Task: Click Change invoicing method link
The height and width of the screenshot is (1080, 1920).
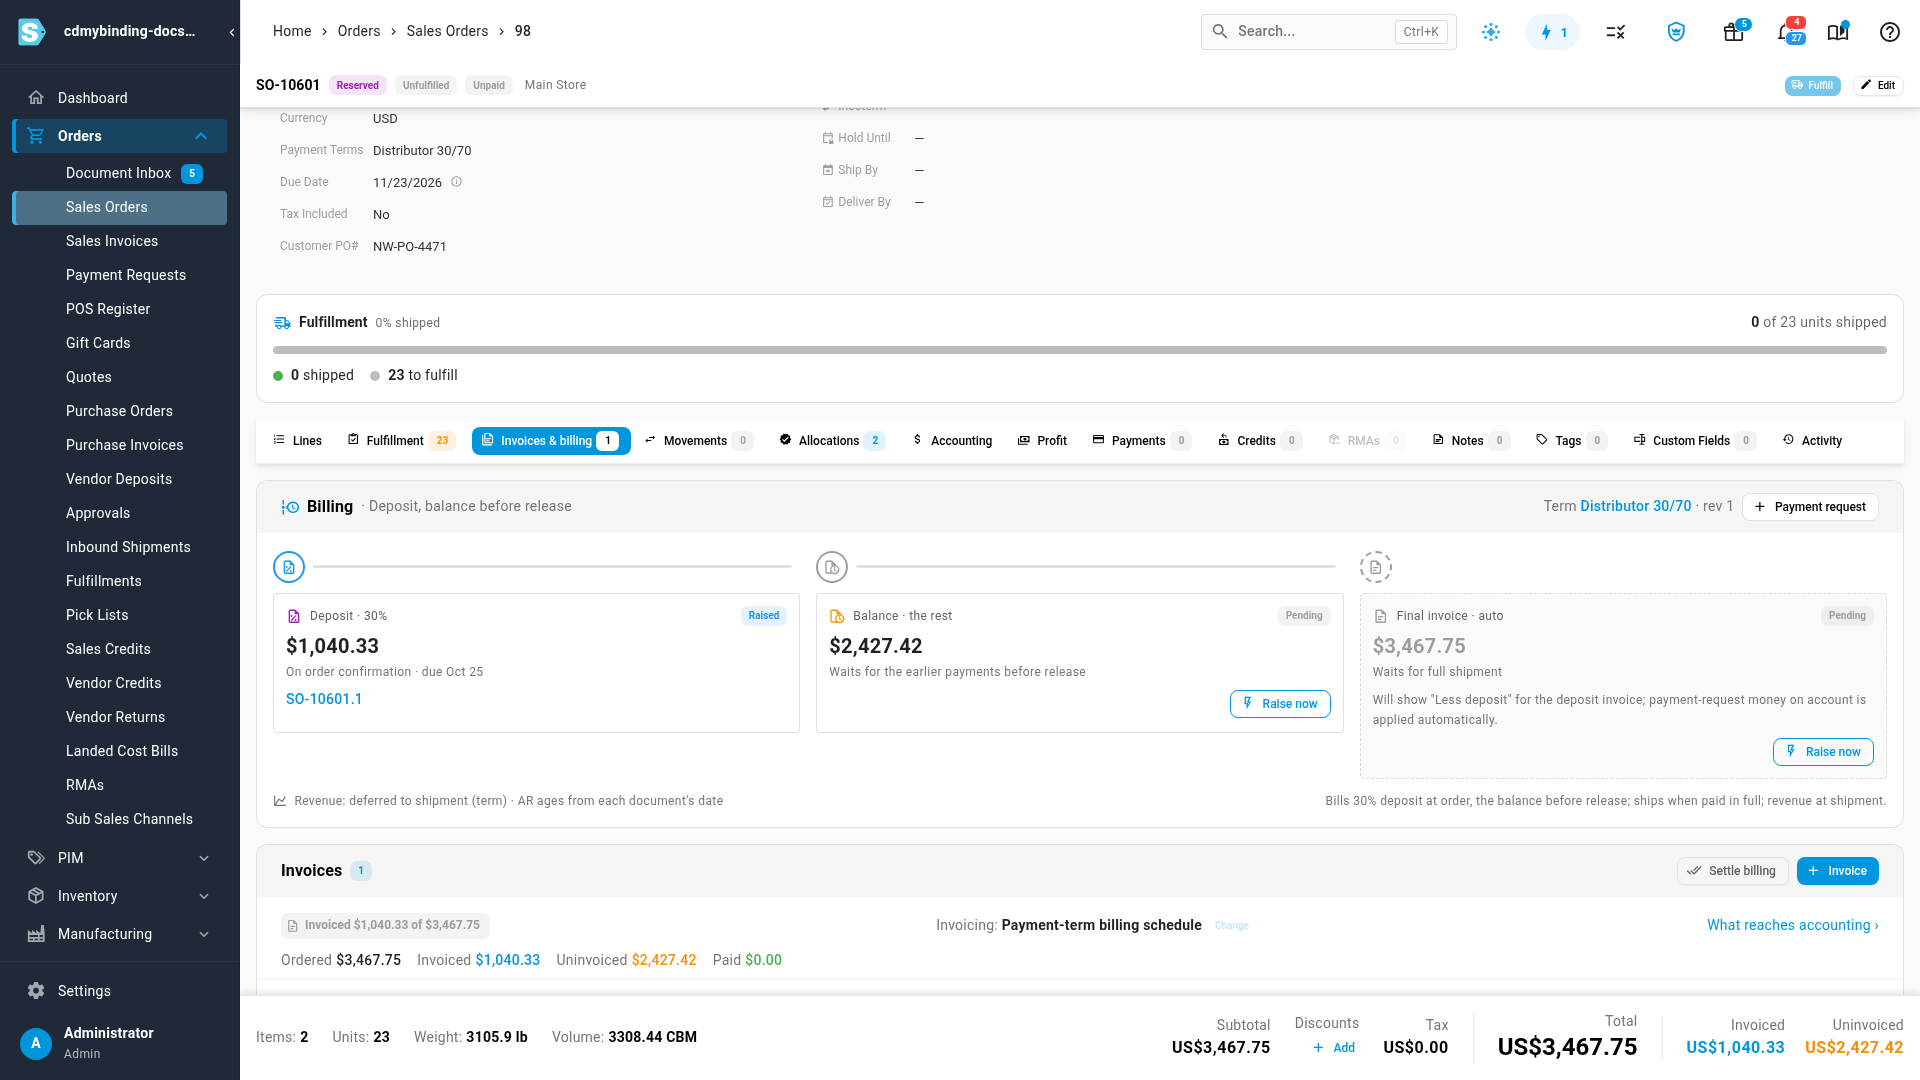Action: point(1231,926)
